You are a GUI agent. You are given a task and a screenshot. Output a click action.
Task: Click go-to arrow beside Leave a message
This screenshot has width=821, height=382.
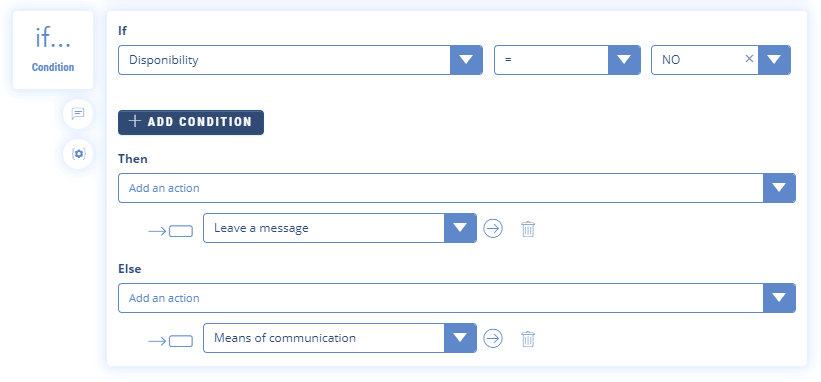(x=493, y=229)
